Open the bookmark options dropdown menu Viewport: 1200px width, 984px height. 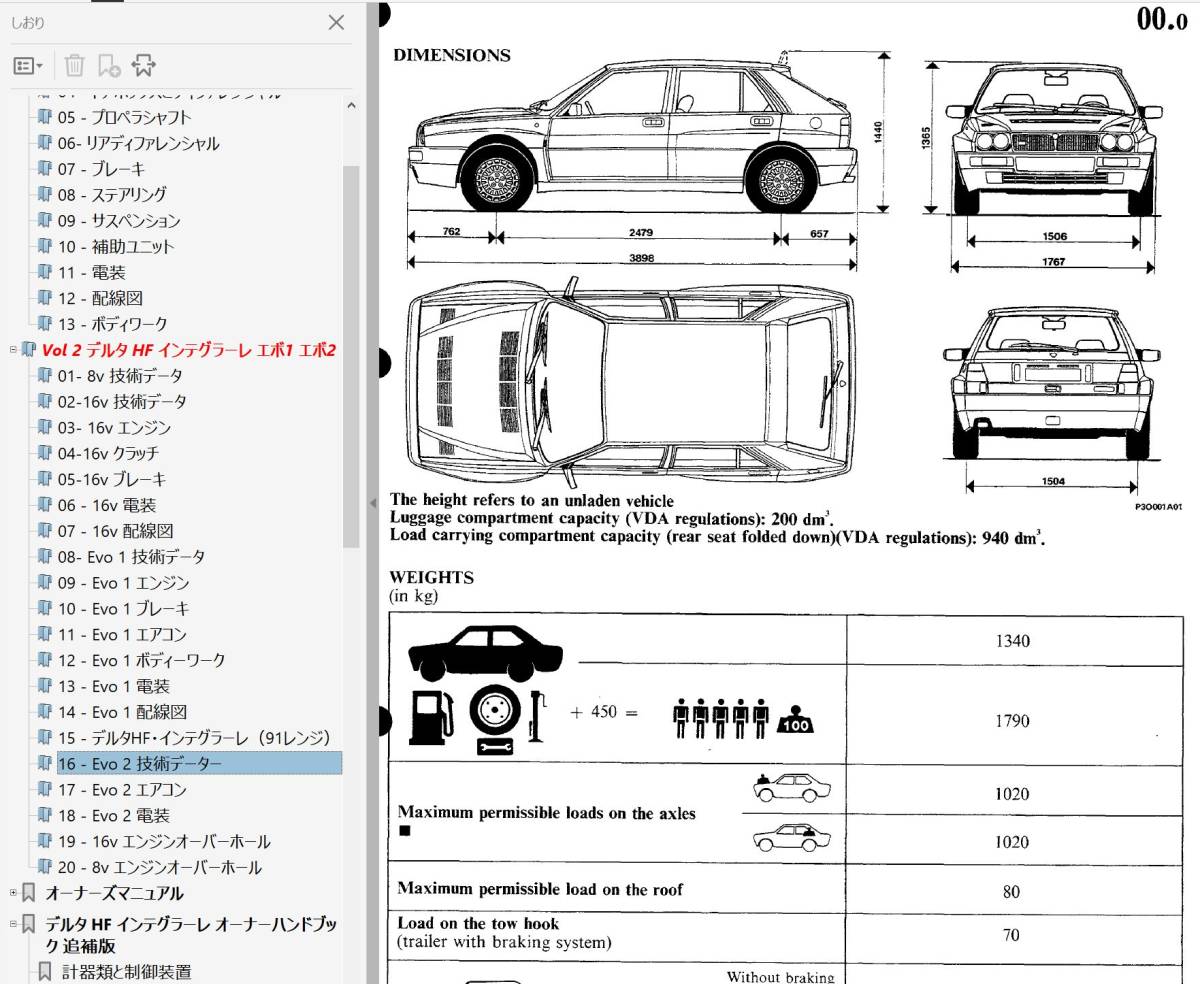pos(28,66)
